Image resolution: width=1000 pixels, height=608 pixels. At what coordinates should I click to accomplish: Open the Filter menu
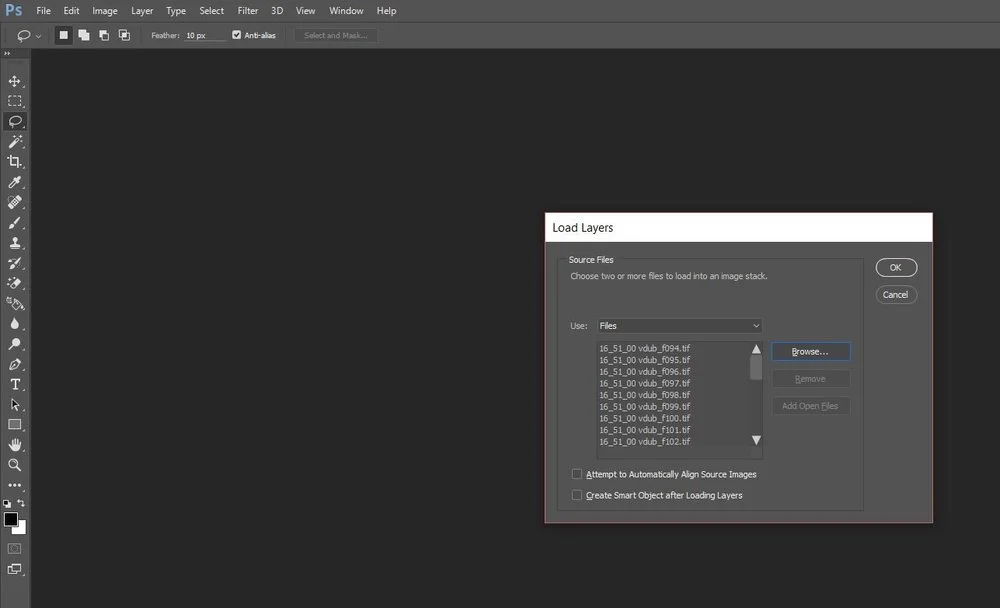[x=247, y=10]
